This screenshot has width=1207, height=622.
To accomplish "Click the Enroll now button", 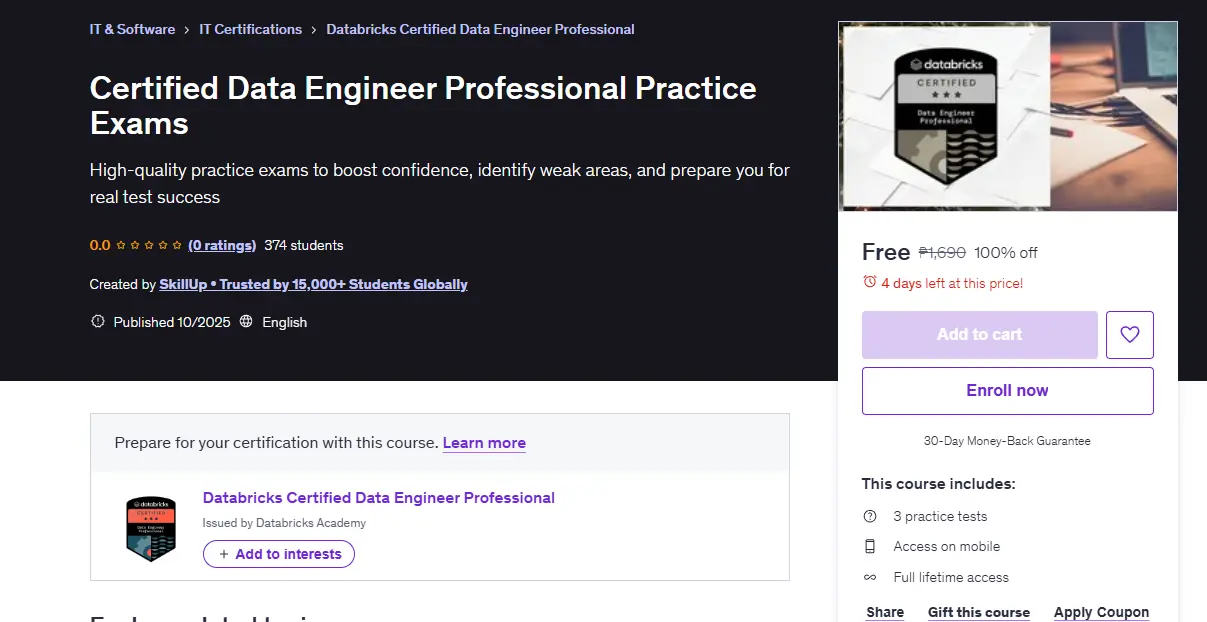I will click(1008, 391).
